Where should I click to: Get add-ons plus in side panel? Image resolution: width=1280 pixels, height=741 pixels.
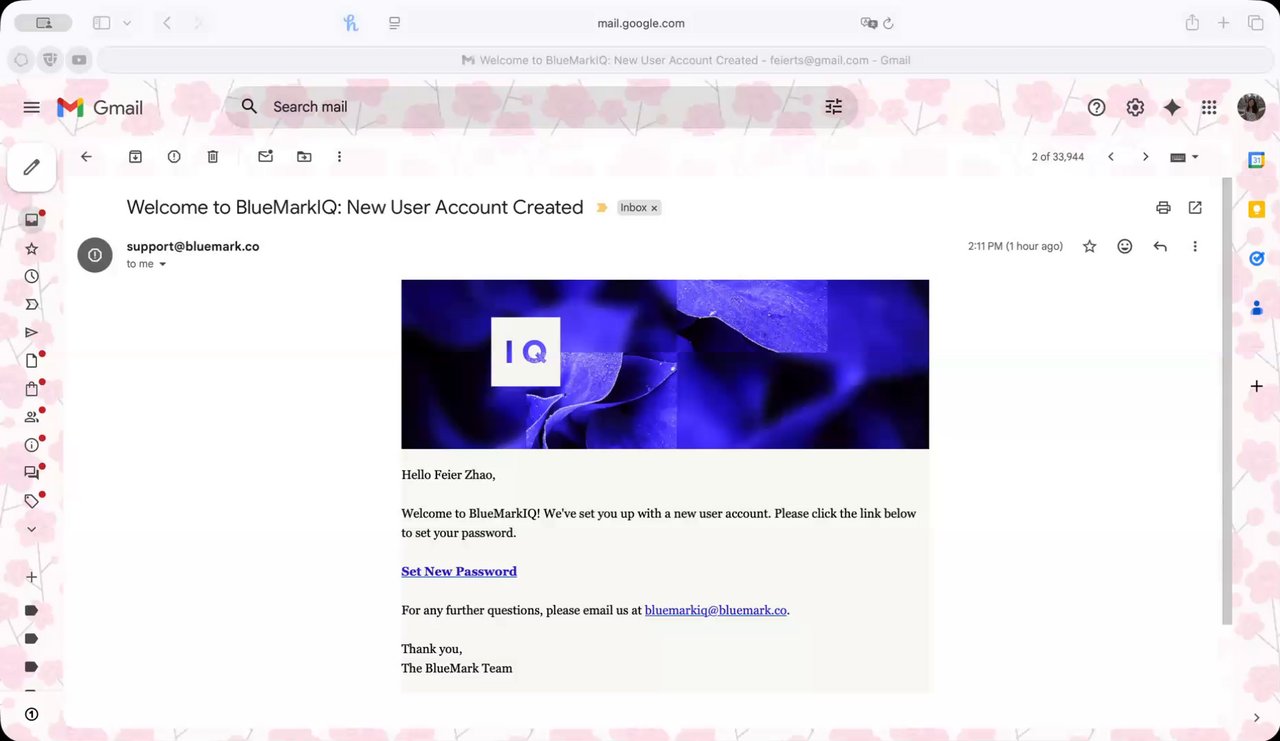pyautogui.click(x=1257, y=386)
